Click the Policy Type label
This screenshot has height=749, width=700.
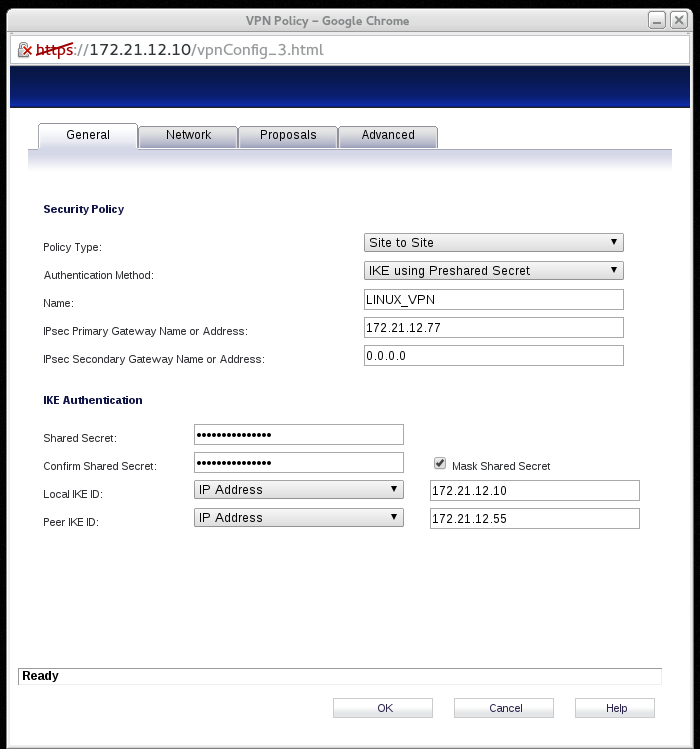pyautogui.click(x=72, y=247)
